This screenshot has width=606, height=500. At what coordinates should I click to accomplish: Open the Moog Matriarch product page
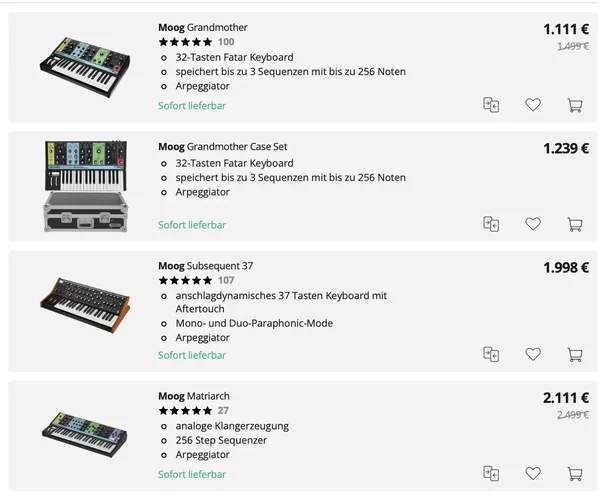[194, 396]
